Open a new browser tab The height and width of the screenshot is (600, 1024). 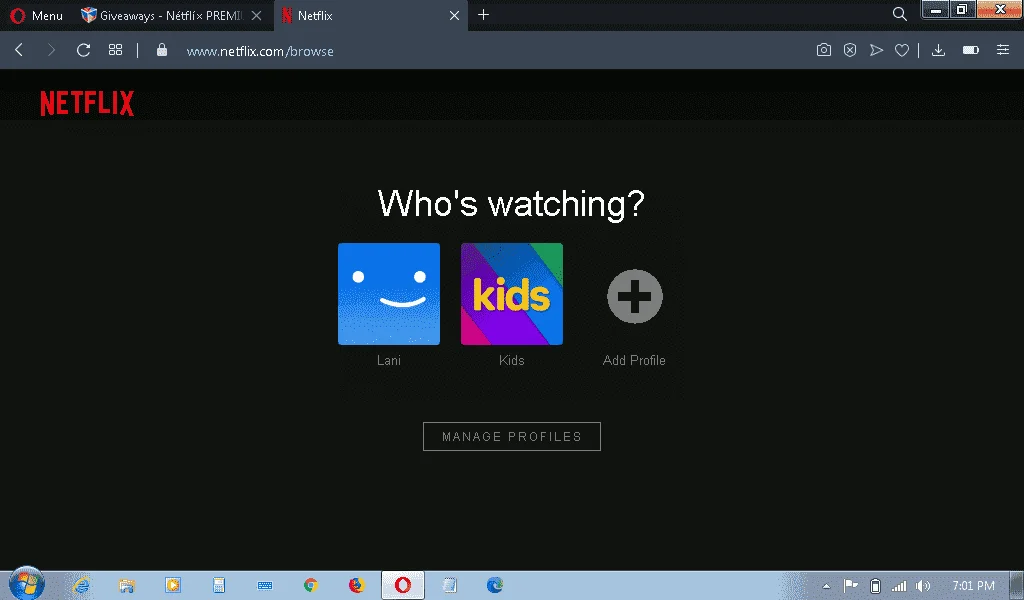(x=483, y=14)
